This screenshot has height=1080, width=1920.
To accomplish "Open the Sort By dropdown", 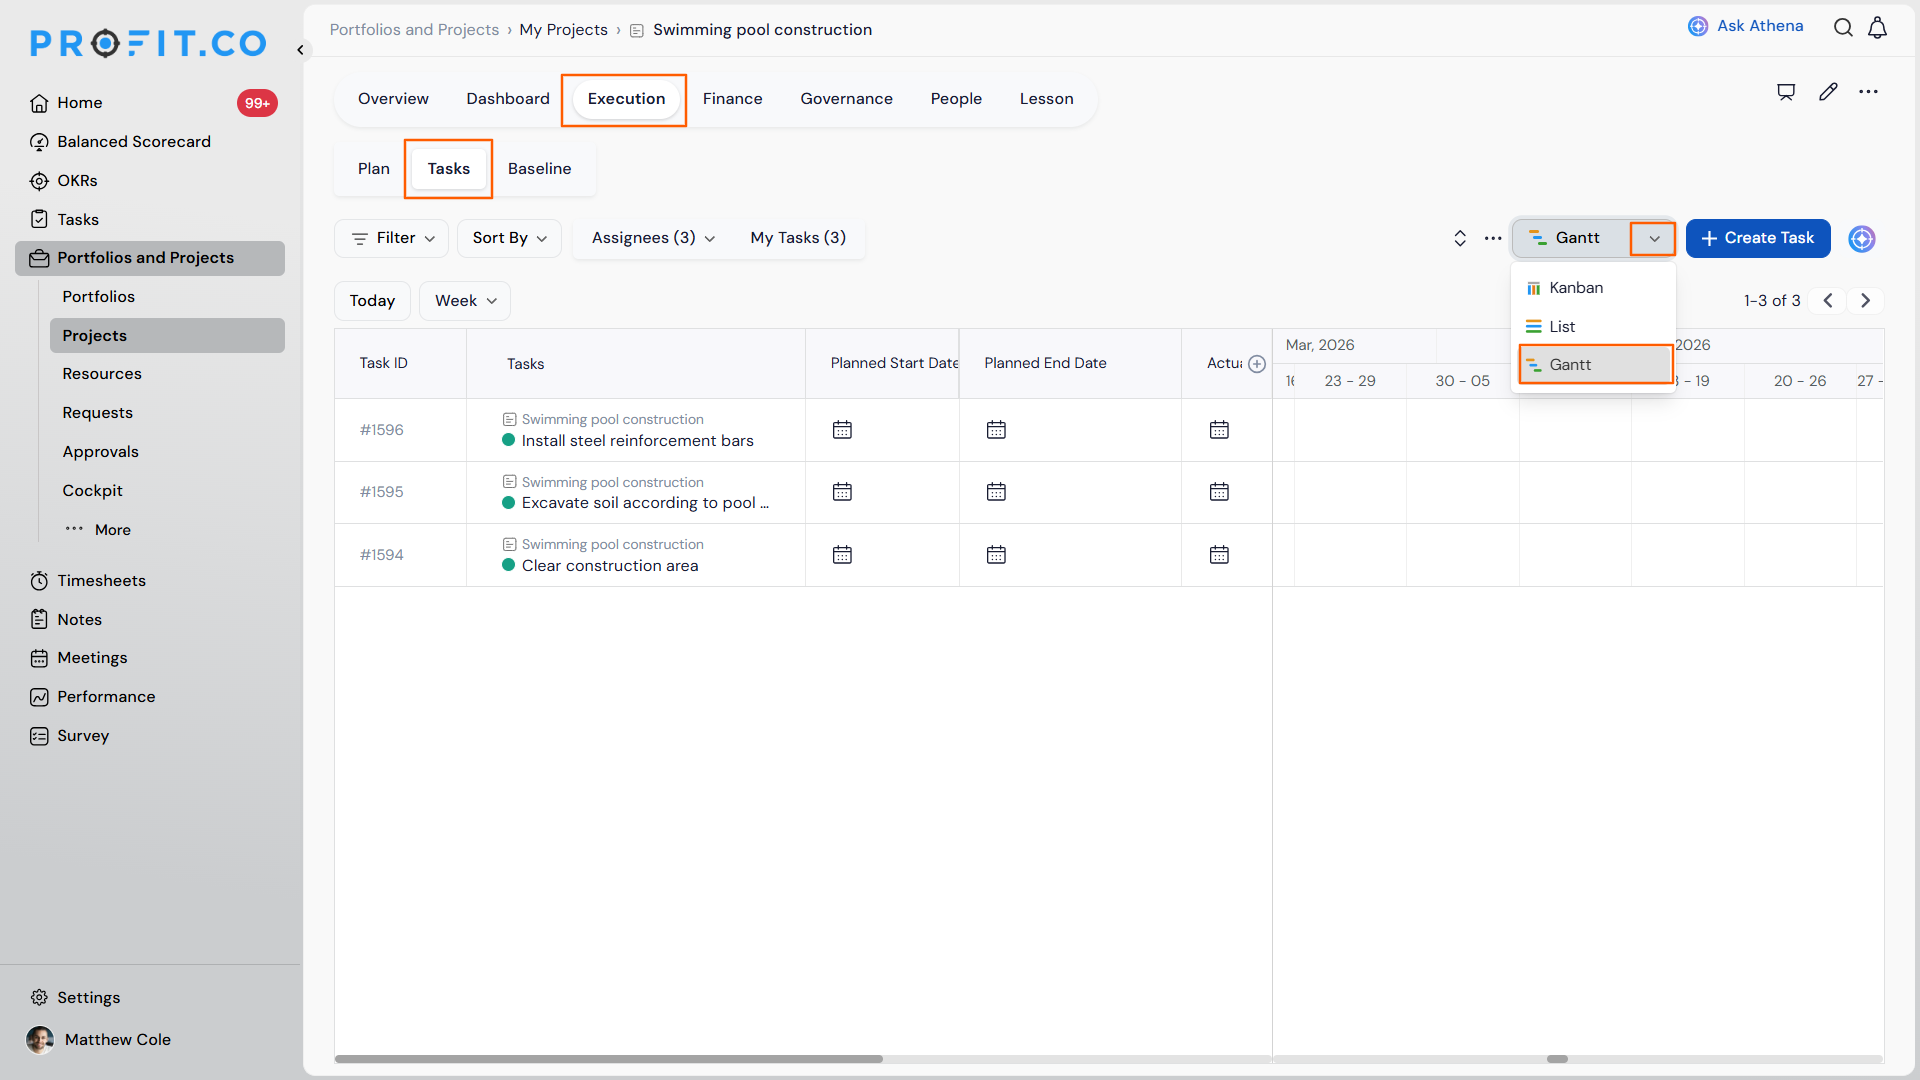I will pos(510,238).
